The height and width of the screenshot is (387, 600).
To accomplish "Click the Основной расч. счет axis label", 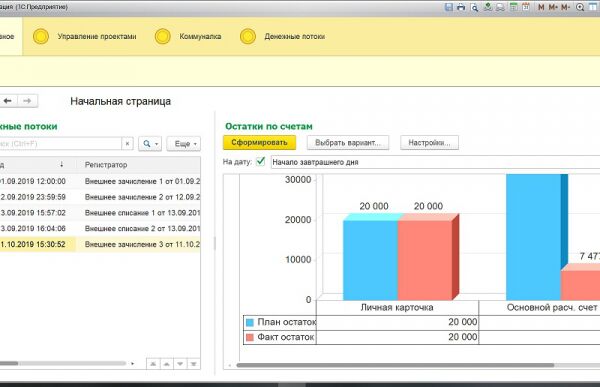I will [x=552, y=307].
